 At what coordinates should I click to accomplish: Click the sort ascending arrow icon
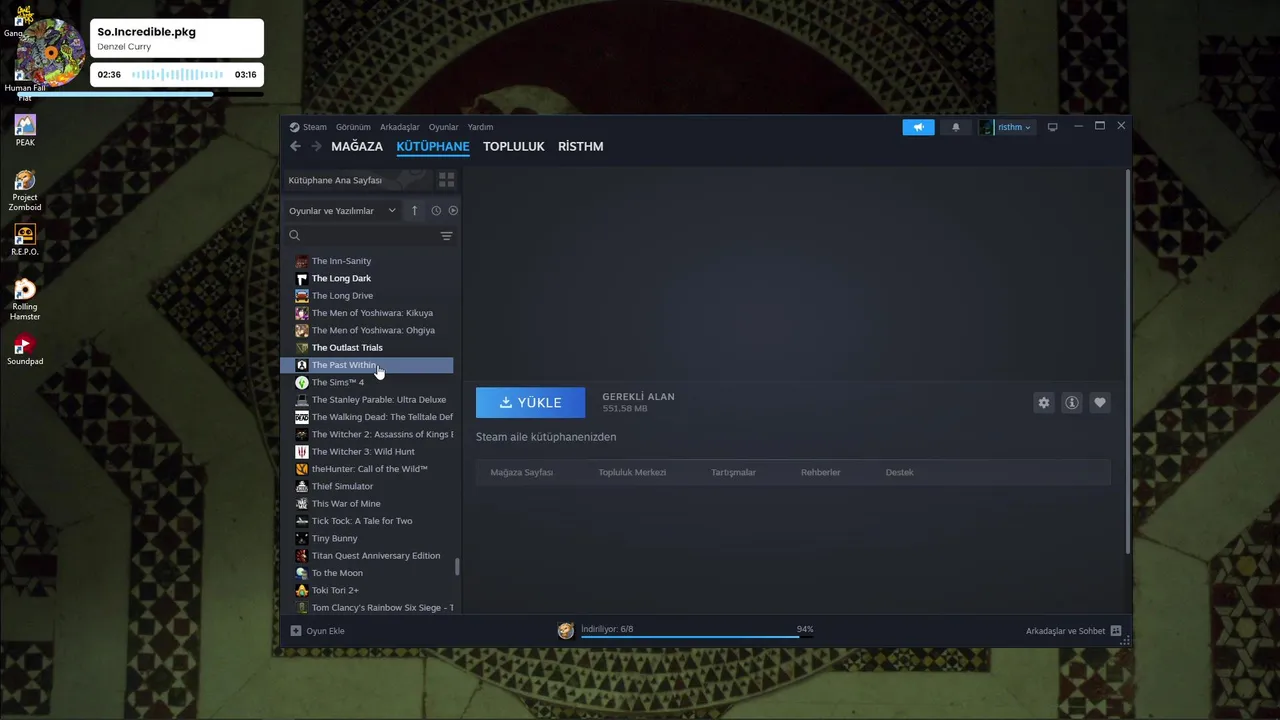414,210
